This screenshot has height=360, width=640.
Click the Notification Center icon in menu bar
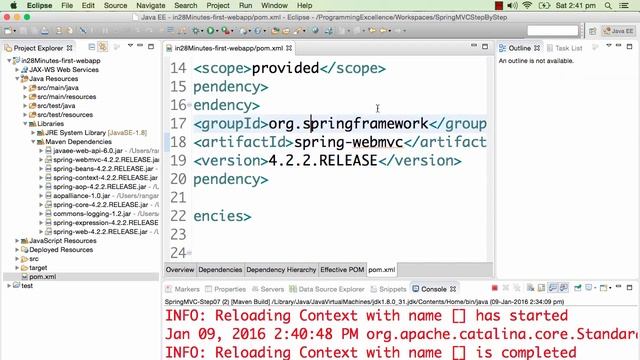pyautogui.click(x=624, y=6)
